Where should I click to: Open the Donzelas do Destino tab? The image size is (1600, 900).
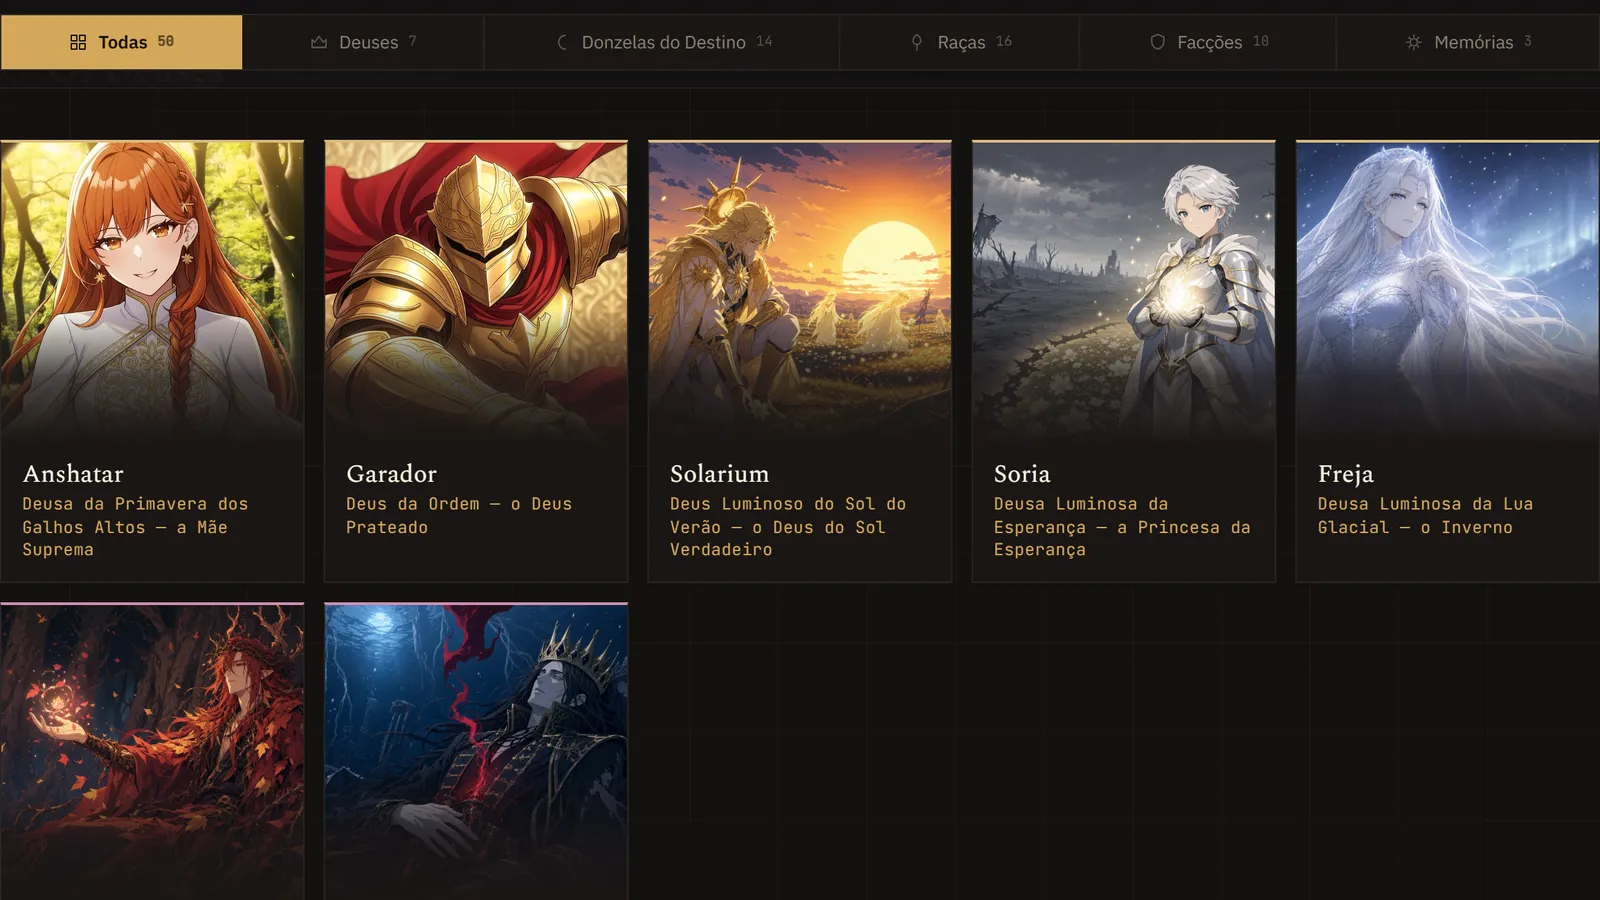point(662,42)
